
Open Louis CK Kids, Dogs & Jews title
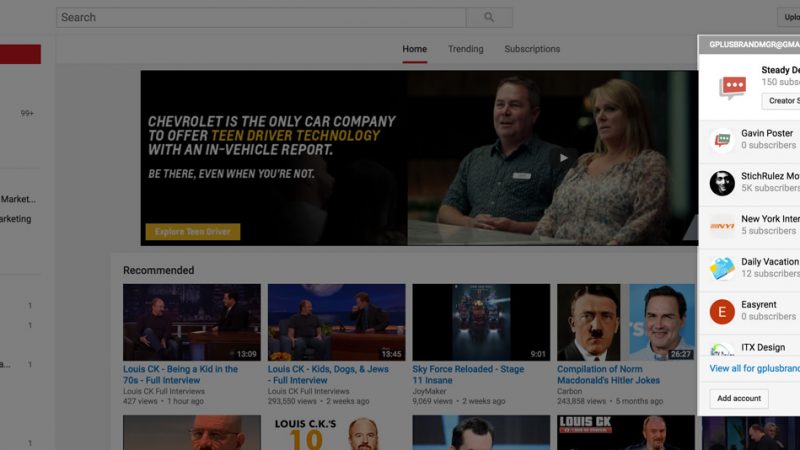(330, 374)
